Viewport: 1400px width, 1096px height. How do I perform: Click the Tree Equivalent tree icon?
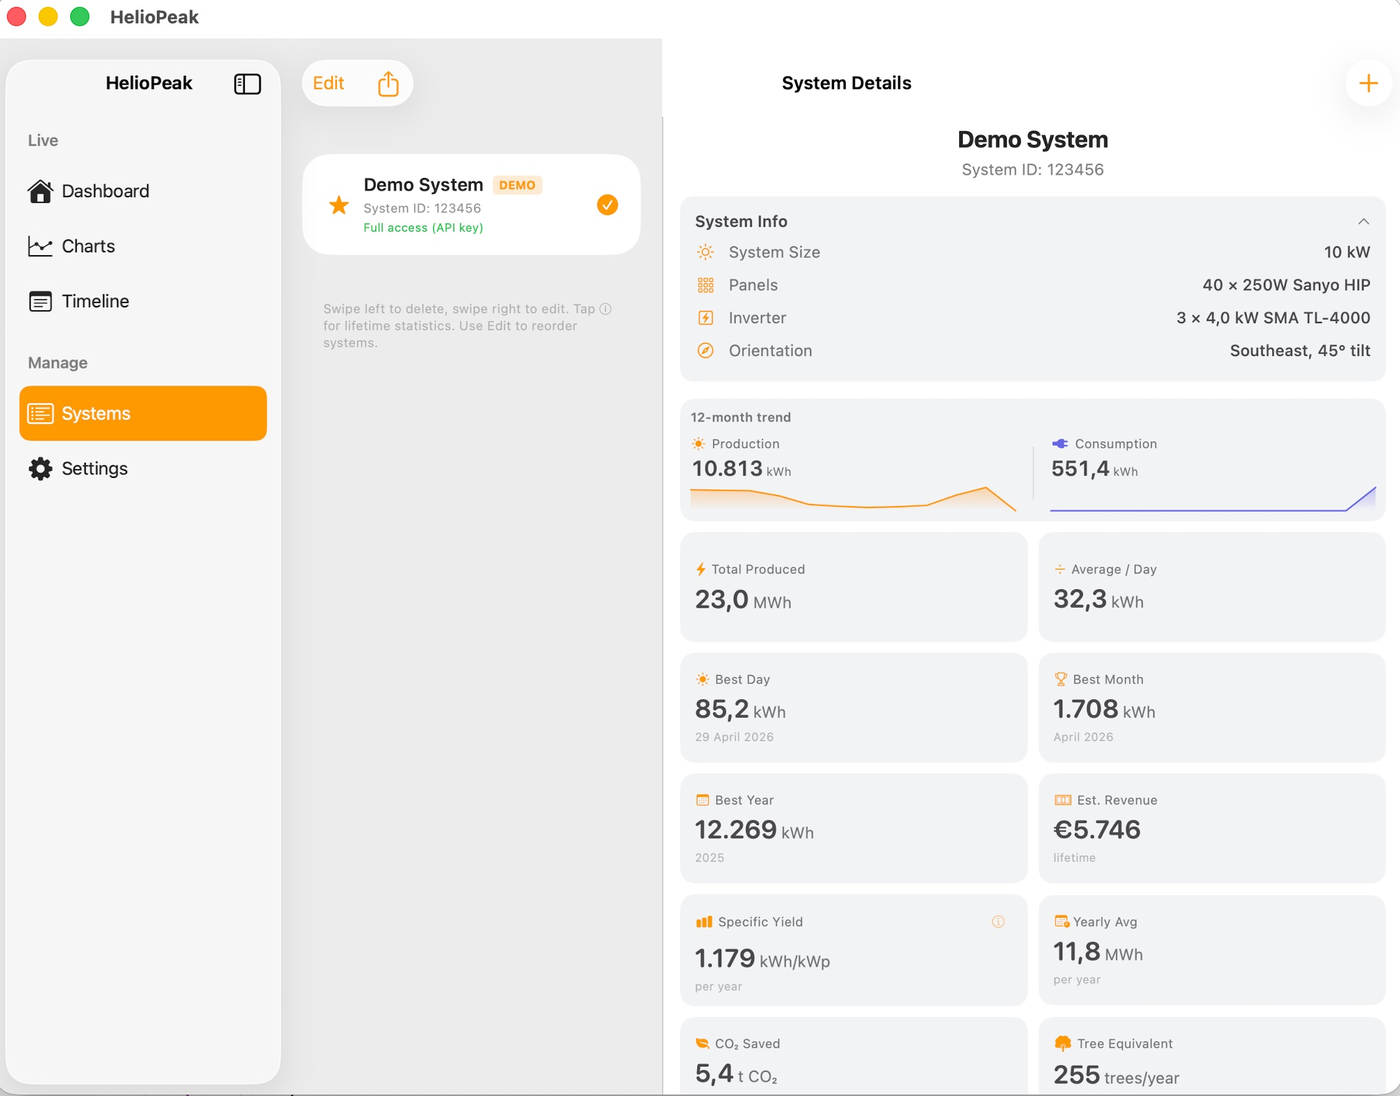tap(1063, 1043)
